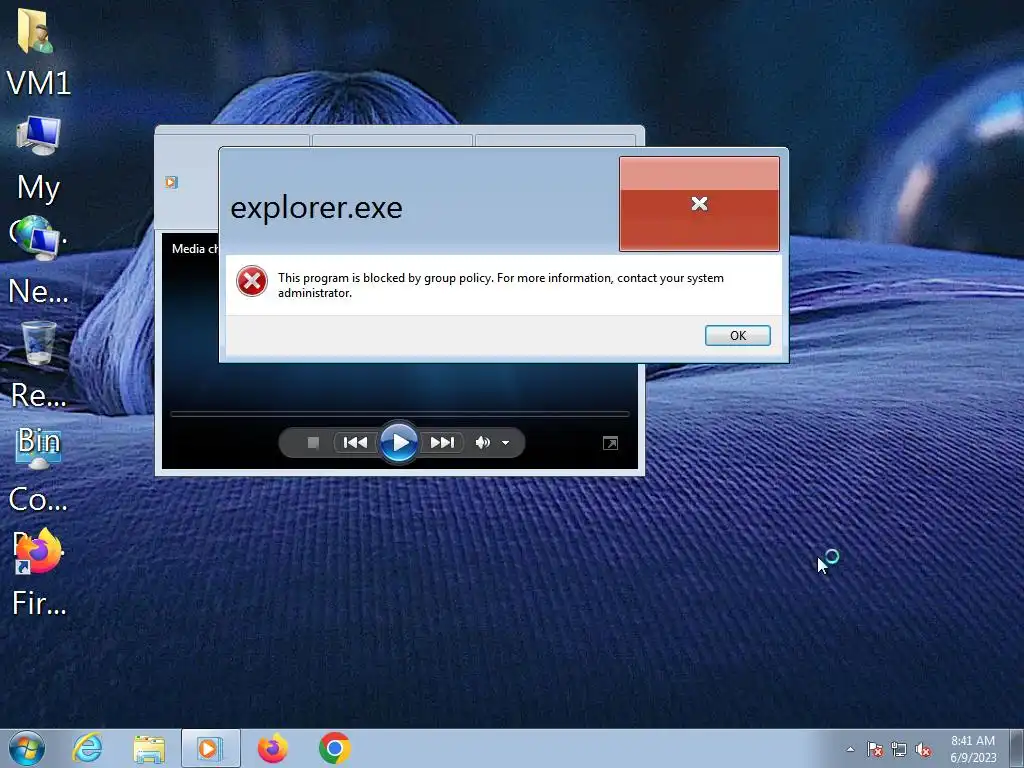Stop playback in Media Player
The image size is (1024, 768).
coord(313,443)
